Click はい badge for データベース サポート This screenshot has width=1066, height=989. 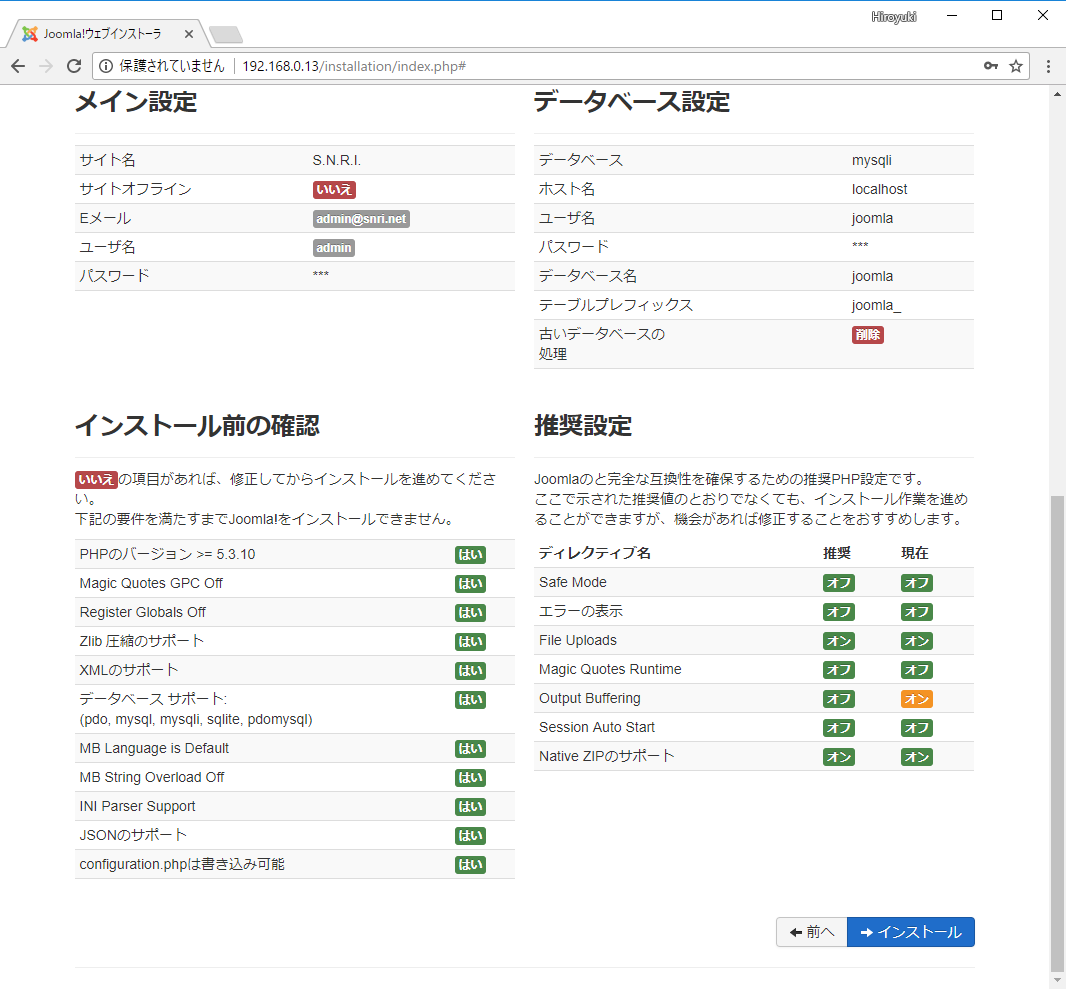(470, 699)
